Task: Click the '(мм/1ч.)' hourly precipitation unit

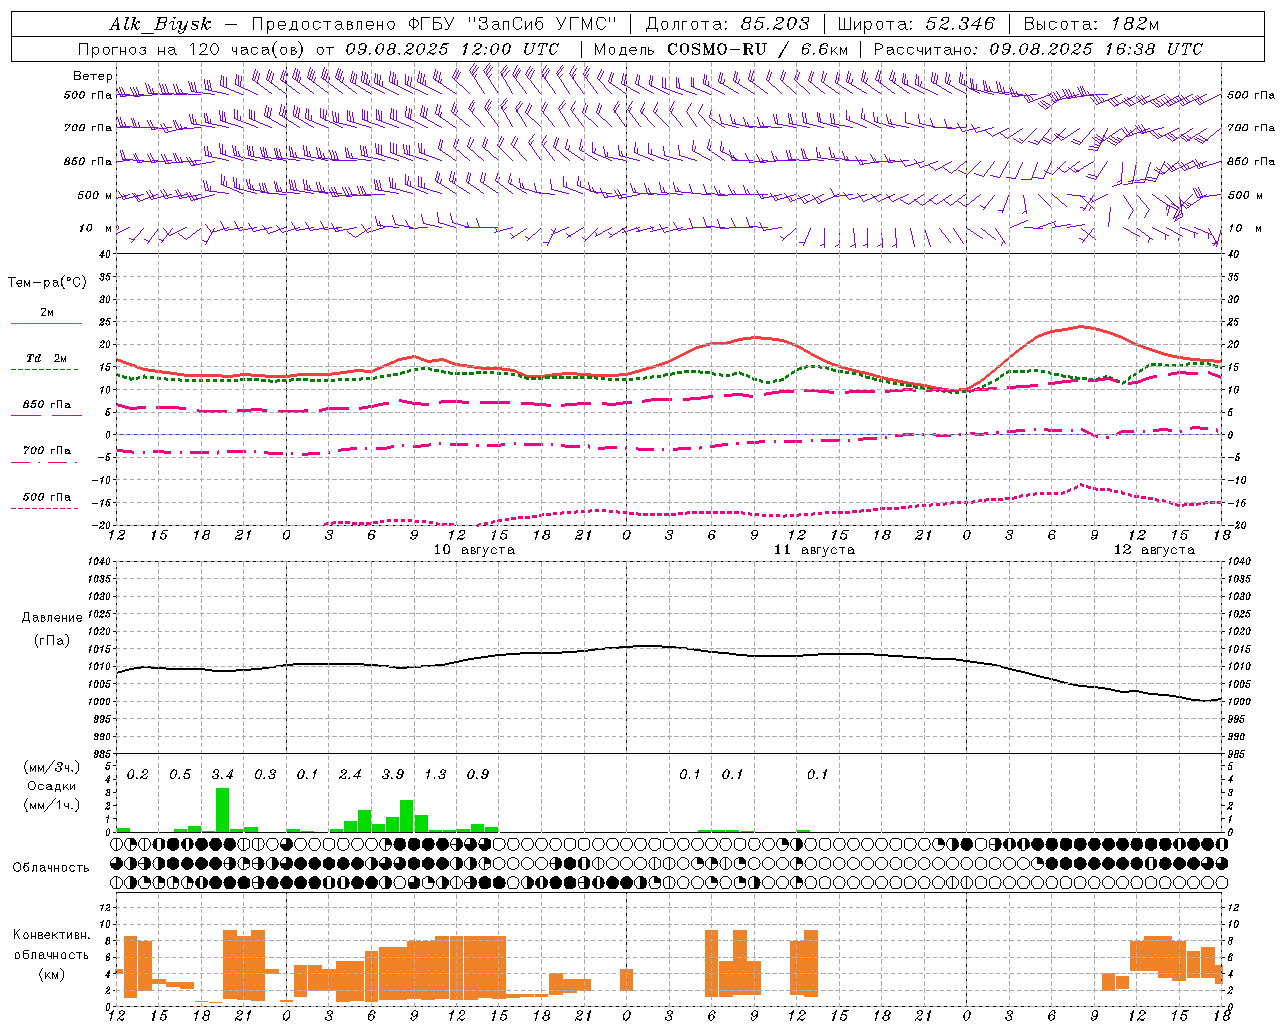Action: 52,805
